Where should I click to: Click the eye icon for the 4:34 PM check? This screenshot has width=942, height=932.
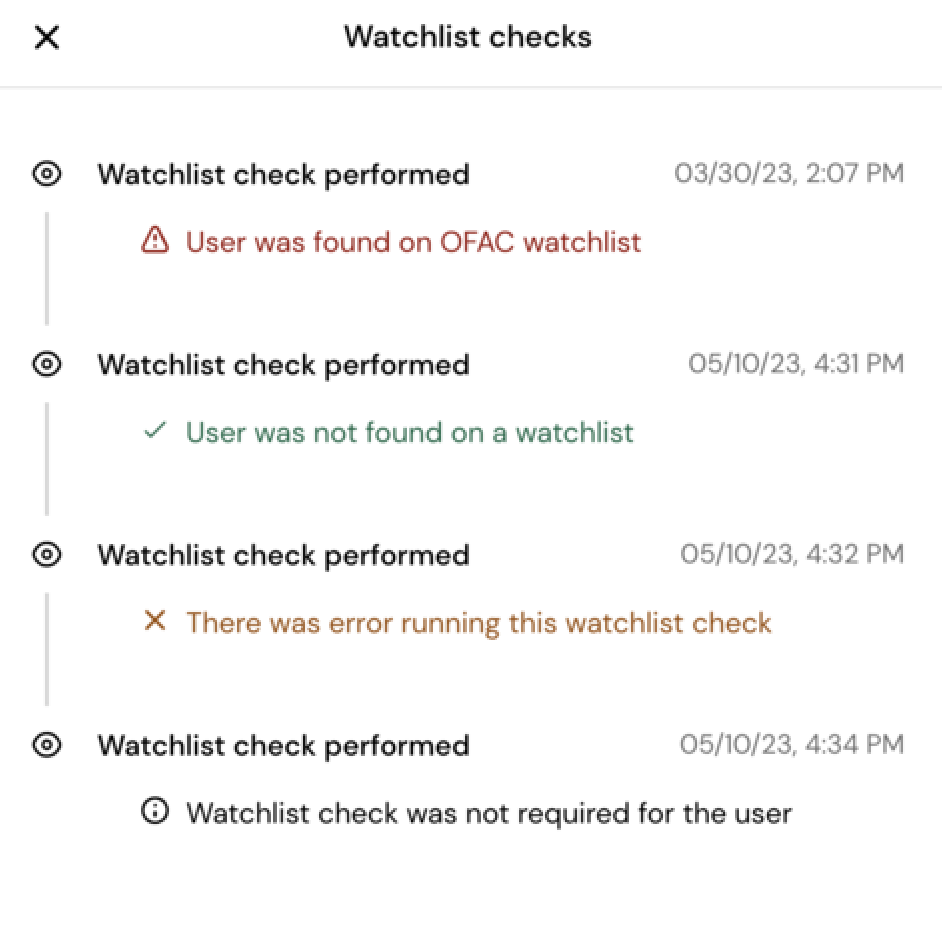47,745
